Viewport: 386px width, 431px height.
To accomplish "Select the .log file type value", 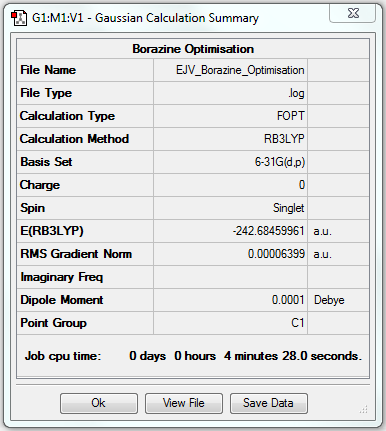I will (x=296, y=93).
